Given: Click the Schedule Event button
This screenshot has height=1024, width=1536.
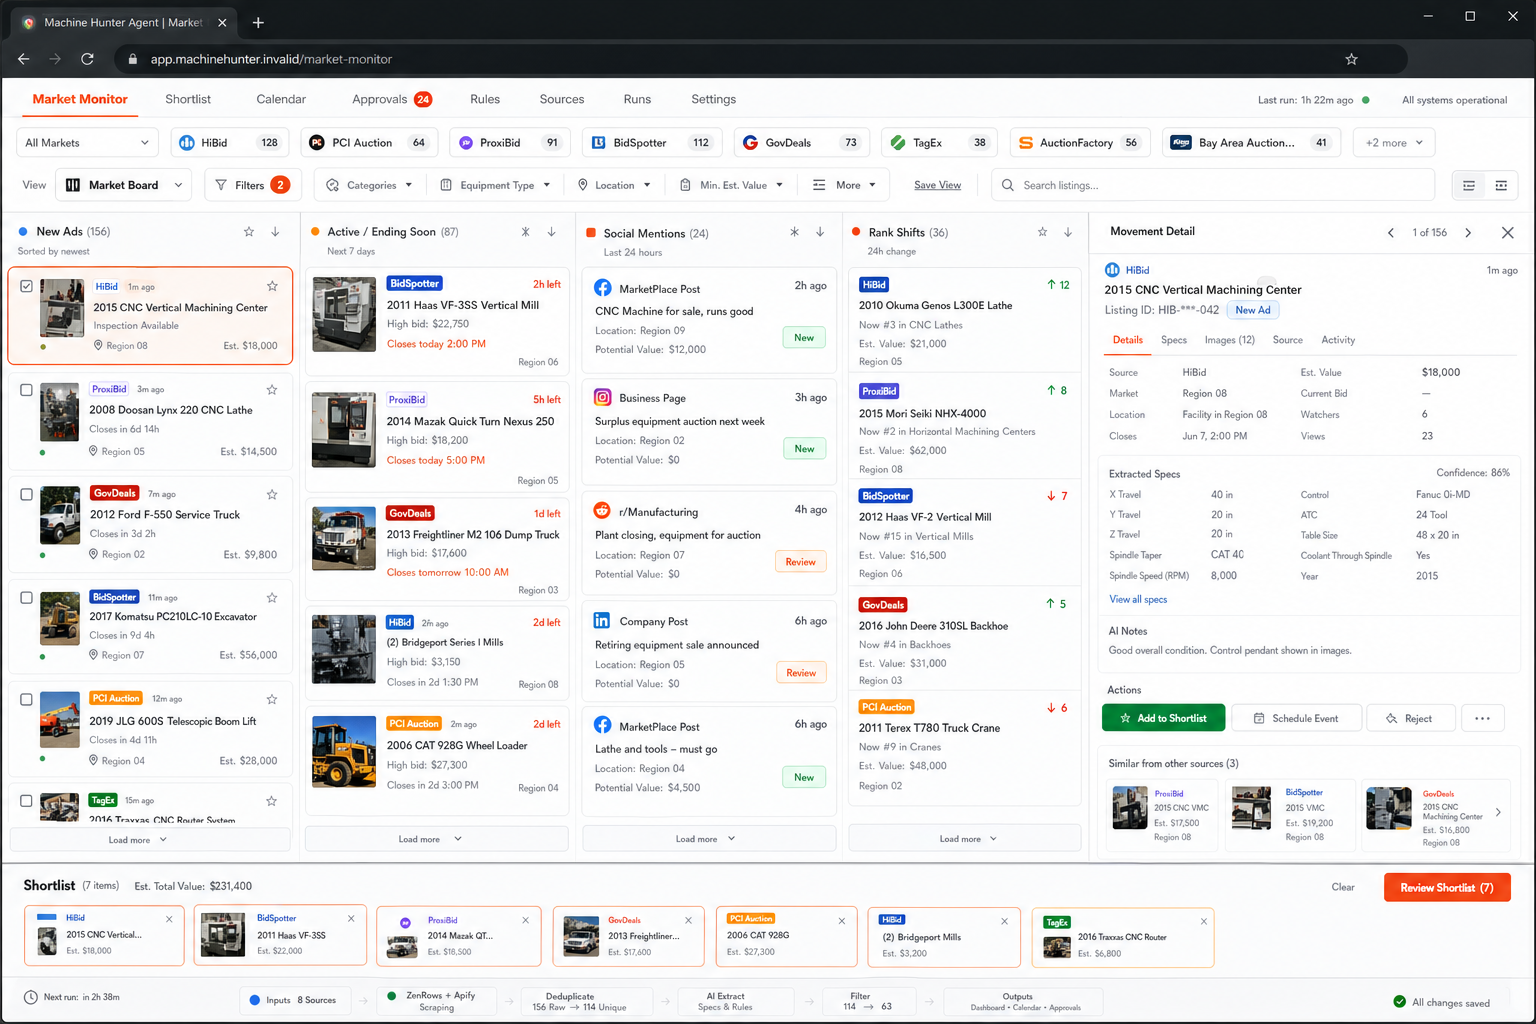Looking at the screenshot, I should (1297, 718).
